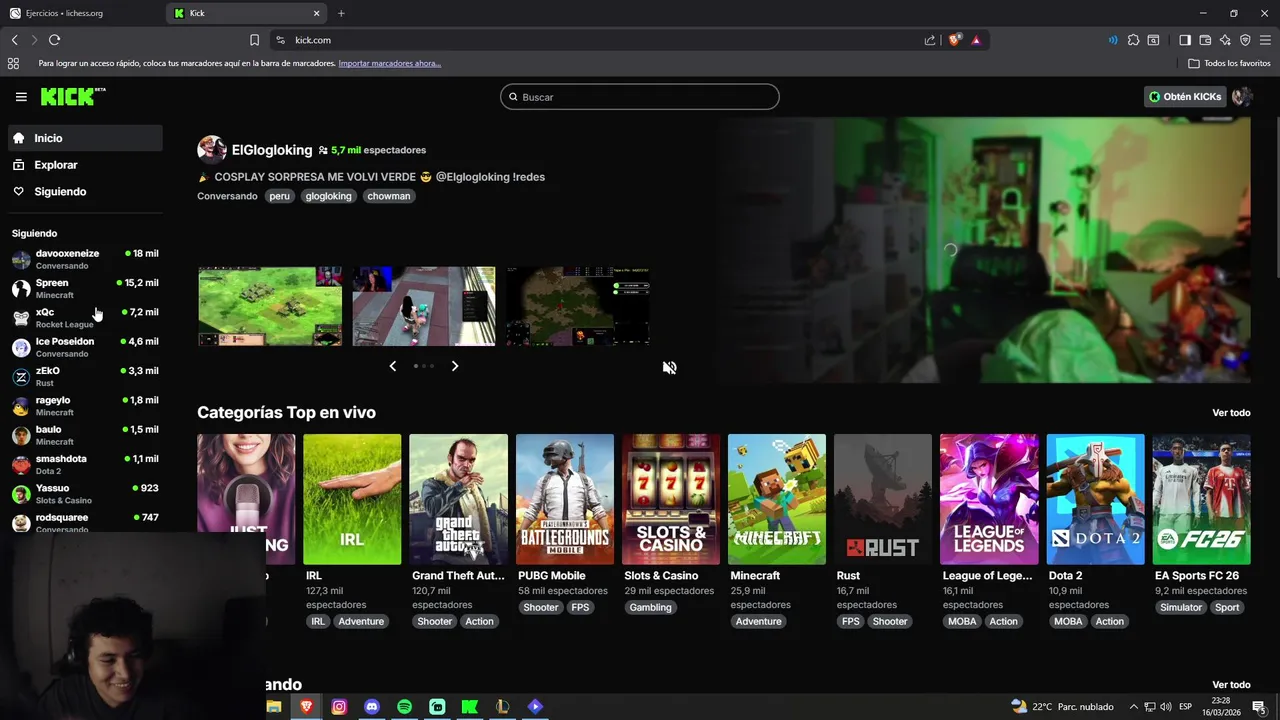
Task: Open the apps grid icon in bookmarks bar
Action: pos(13,63)
